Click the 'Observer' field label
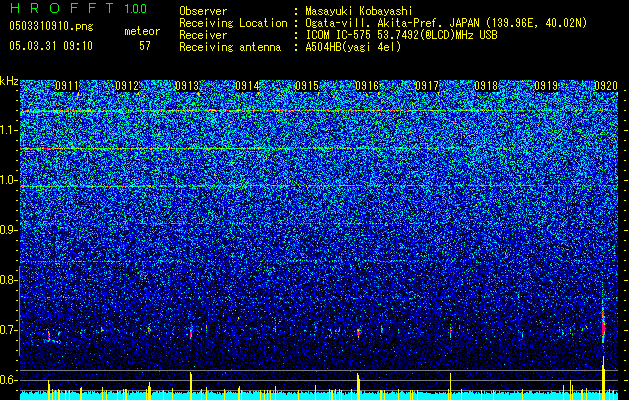Viewport: 629px width, 400px height. (x=203, y=11)
